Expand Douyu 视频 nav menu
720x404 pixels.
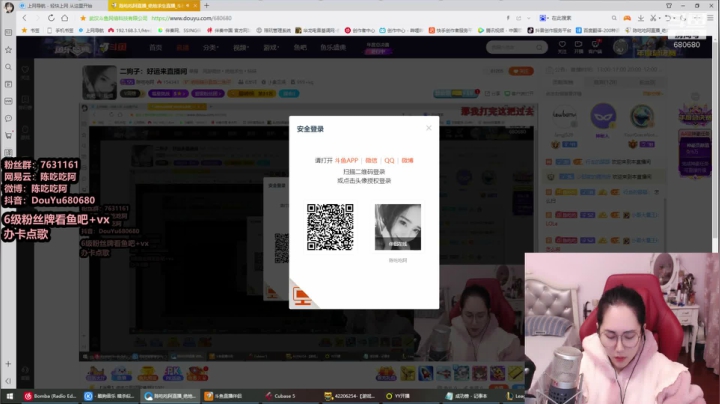pos(241,47)
